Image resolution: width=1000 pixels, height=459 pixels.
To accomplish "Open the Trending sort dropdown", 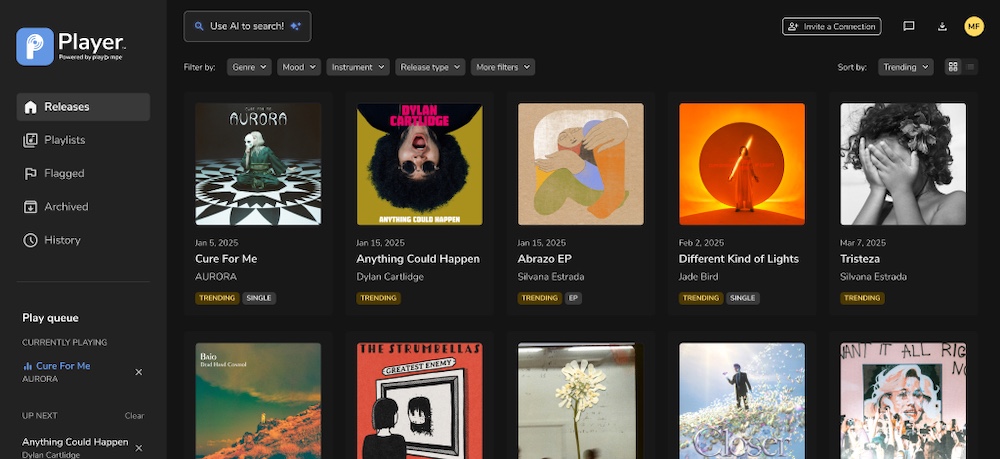I will (906, 67).
